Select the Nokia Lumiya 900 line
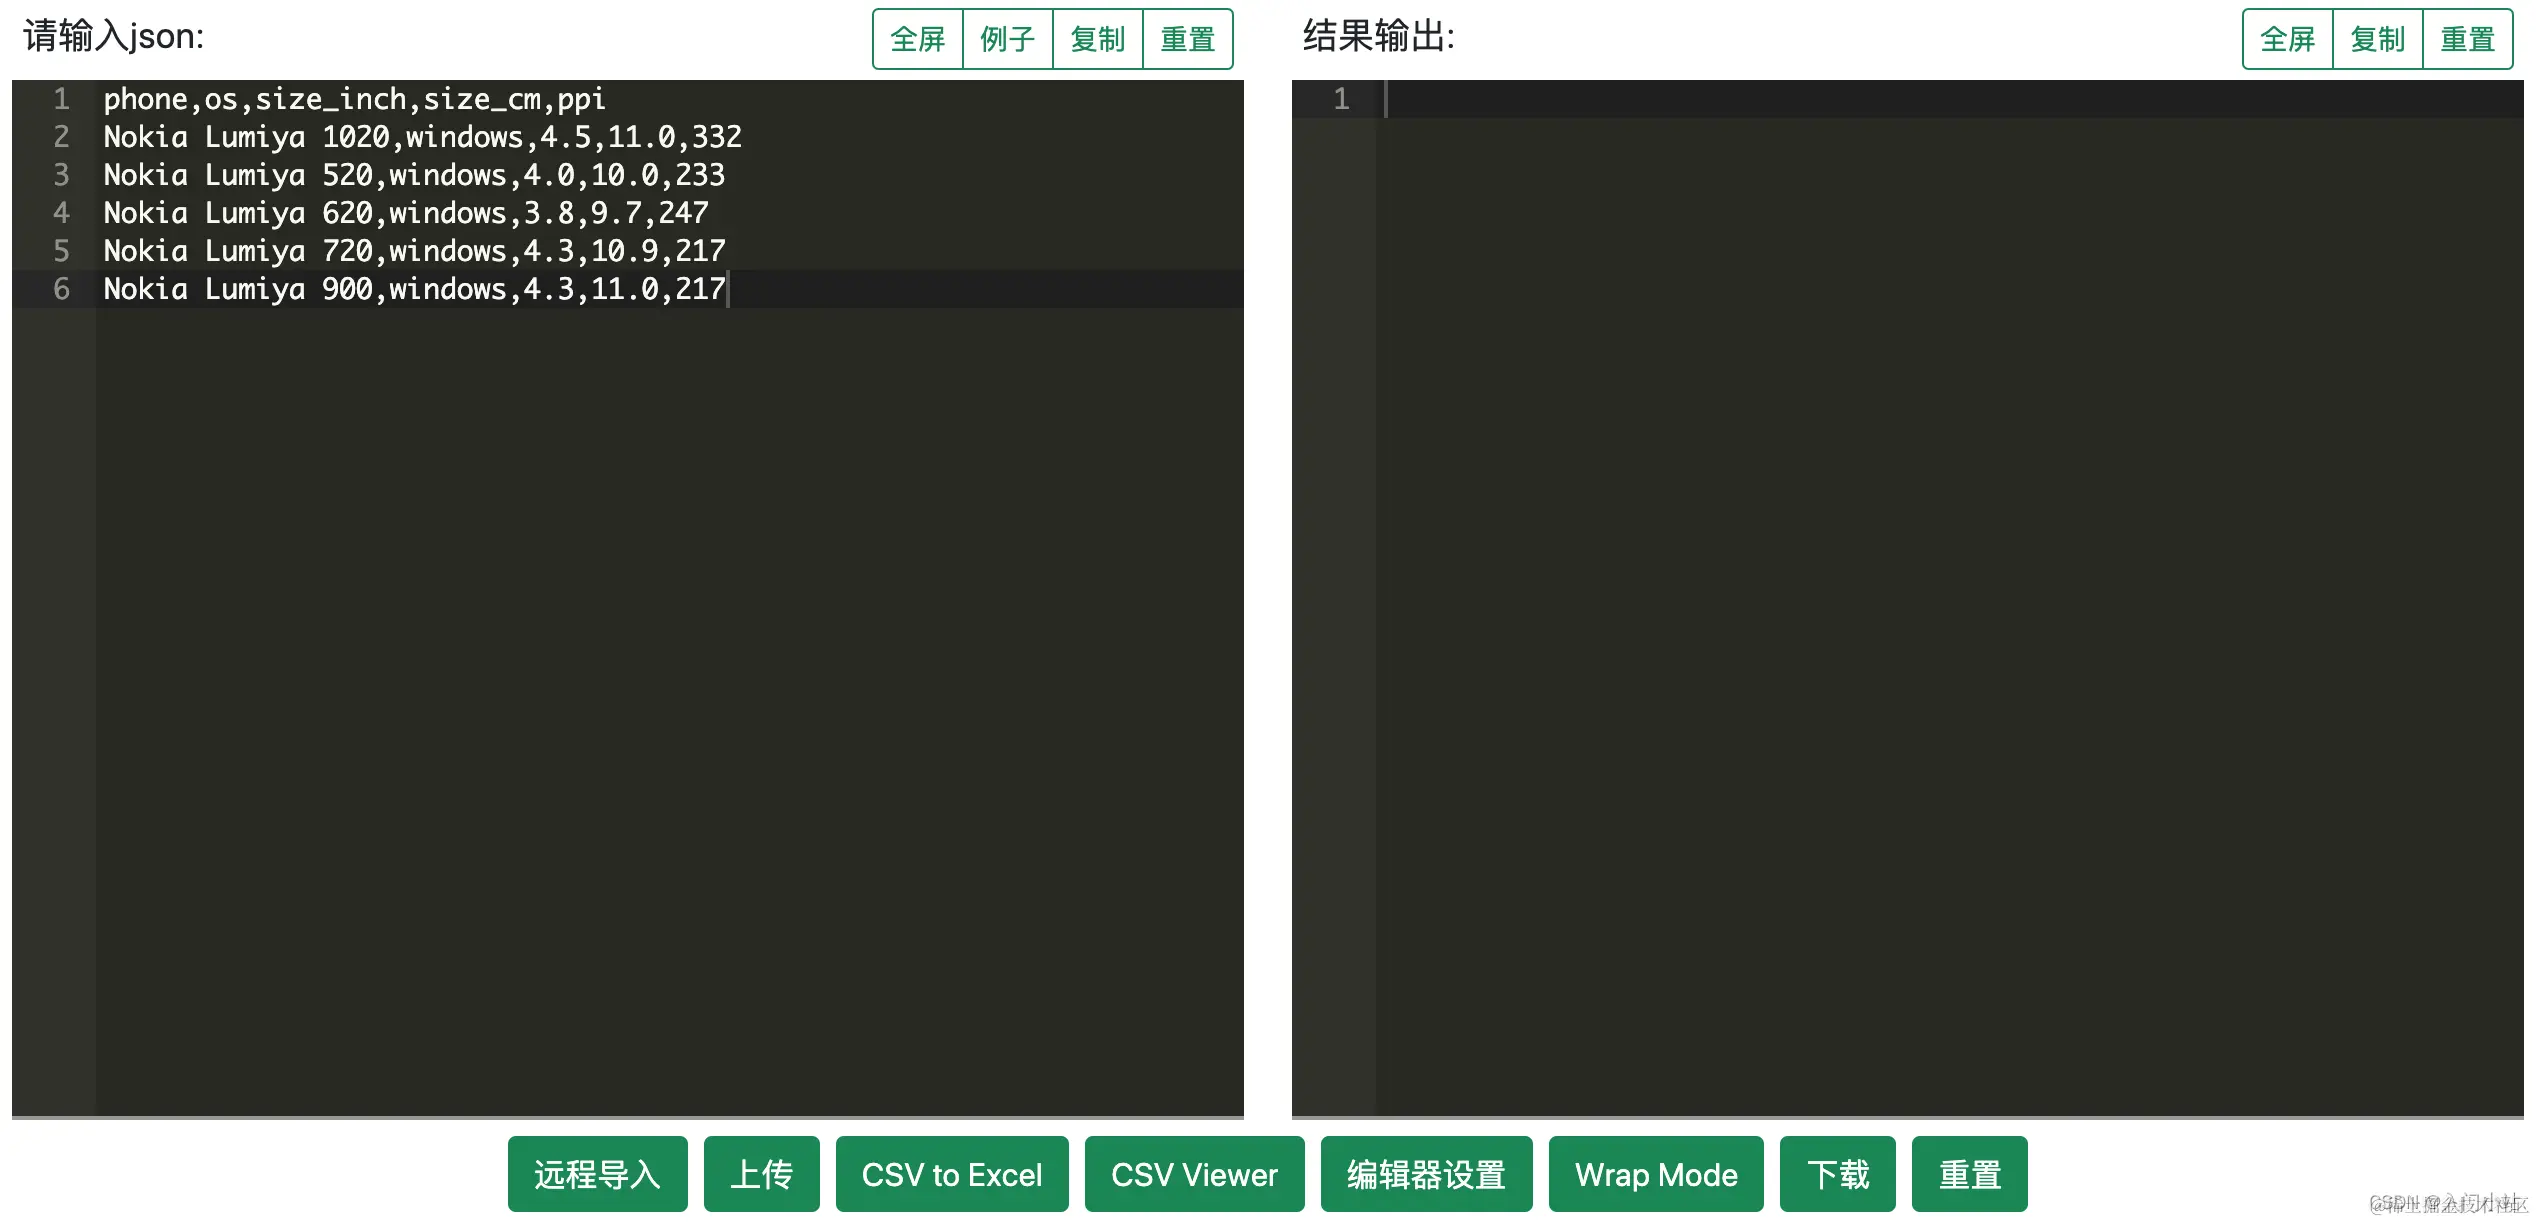Screen dimensions: 2536x1222 pos(413,289)
